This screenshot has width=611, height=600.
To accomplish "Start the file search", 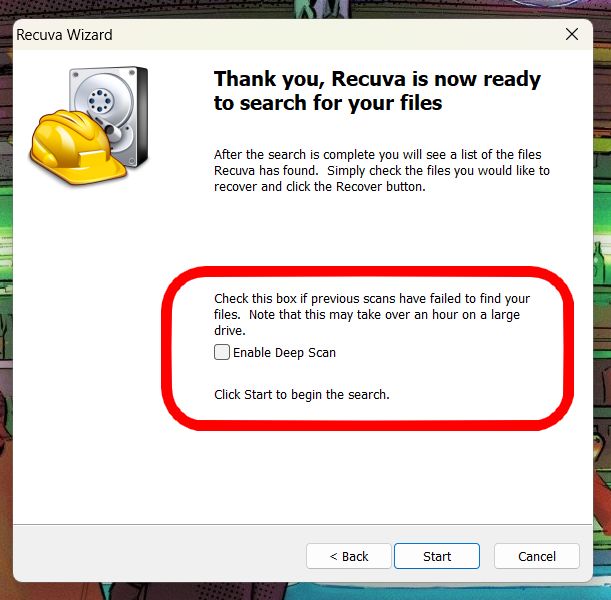I will pos(437,556).
